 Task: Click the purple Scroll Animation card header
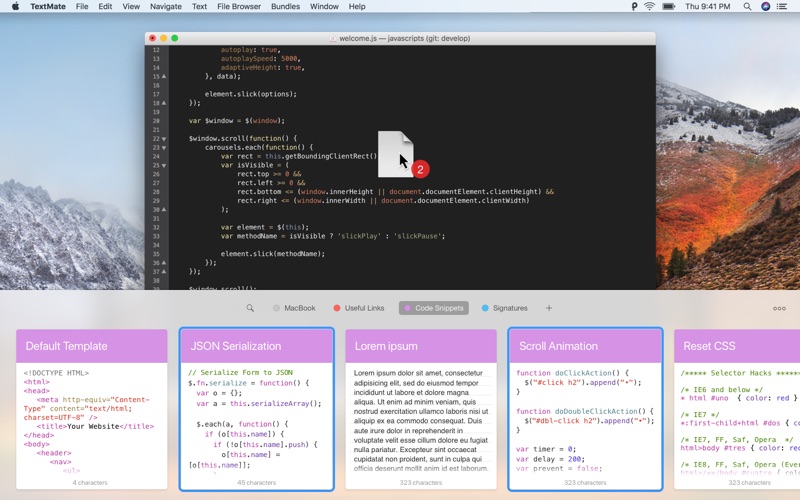585,346
